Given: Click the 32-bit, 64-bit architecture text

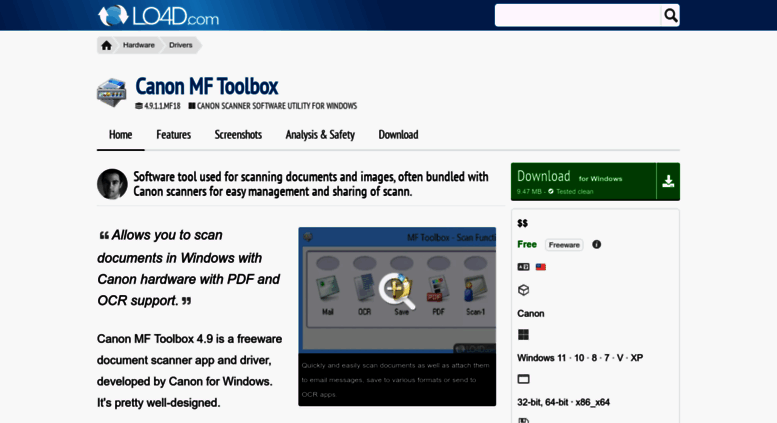Looking at the screenshot, I should 563,402.
